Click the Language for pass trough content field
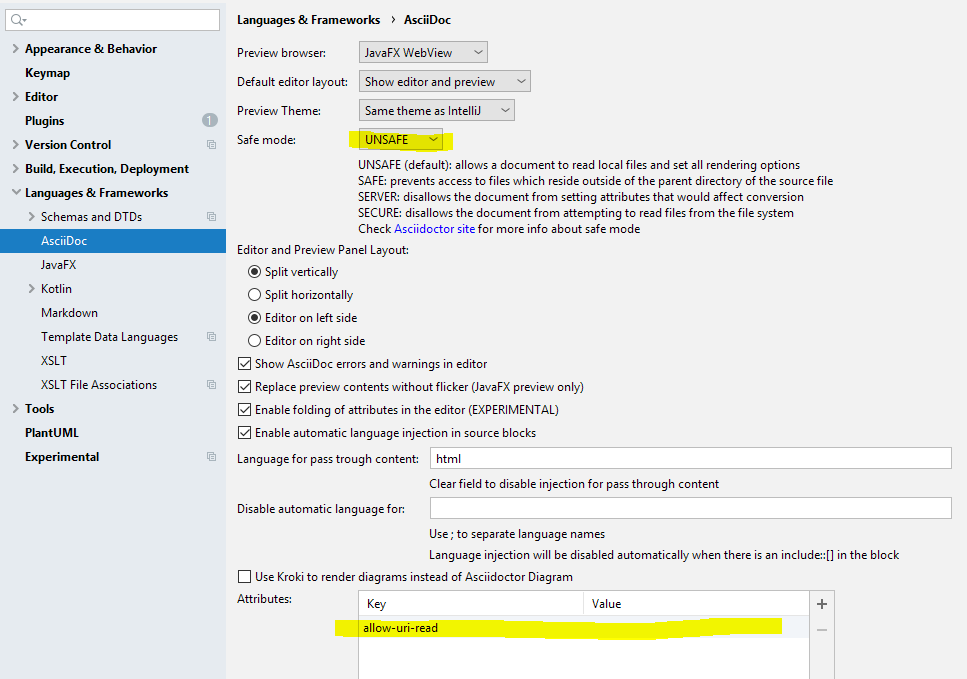 [691, 458]
